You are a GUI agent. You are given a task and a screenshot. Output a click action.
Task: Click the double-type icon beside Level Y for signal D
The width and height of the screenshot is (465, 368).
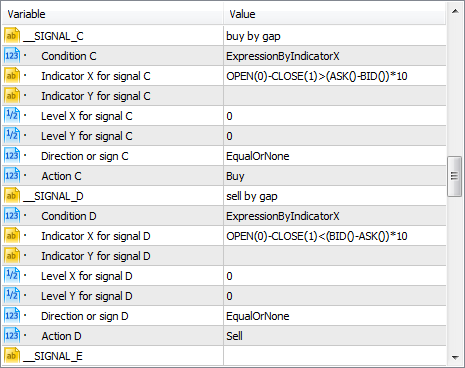click(12, 296)
